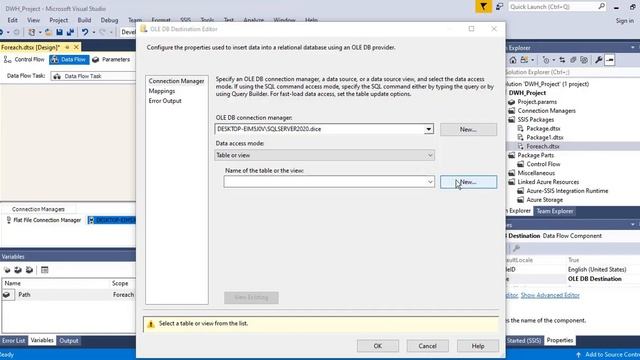Select Mappings page in editor
Screen dimensions: 640x360
(162, 91)
